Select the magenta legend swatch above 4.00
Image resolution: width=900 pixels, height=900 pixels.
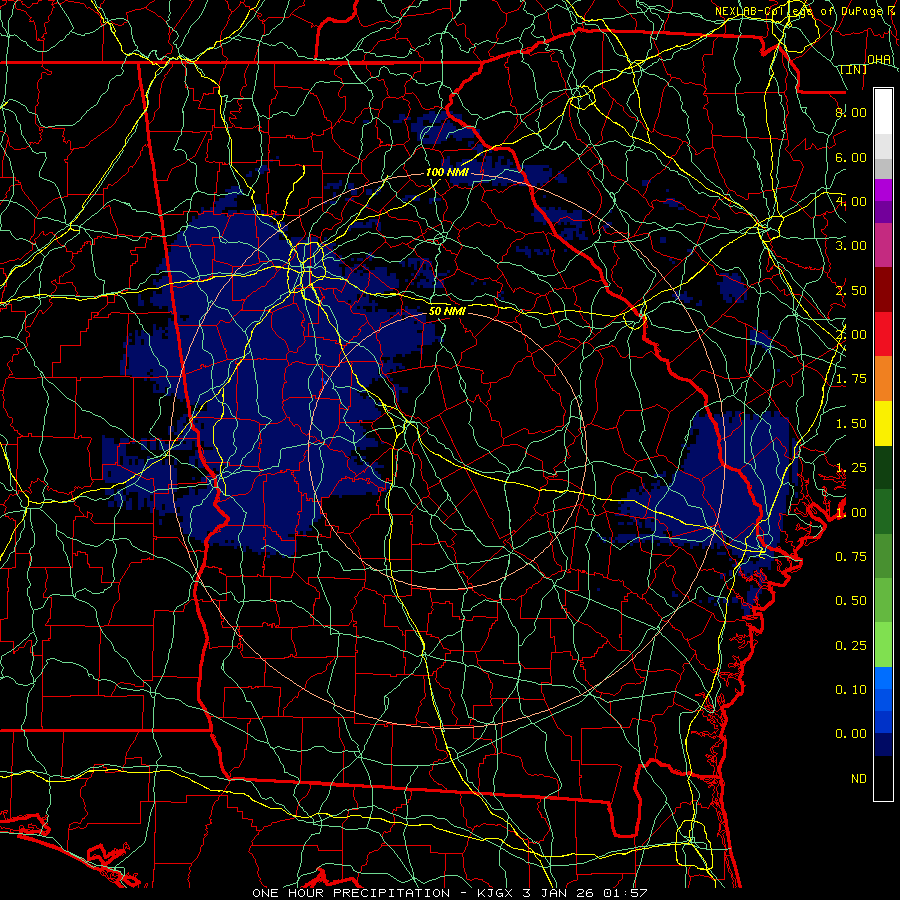(883, 190)
